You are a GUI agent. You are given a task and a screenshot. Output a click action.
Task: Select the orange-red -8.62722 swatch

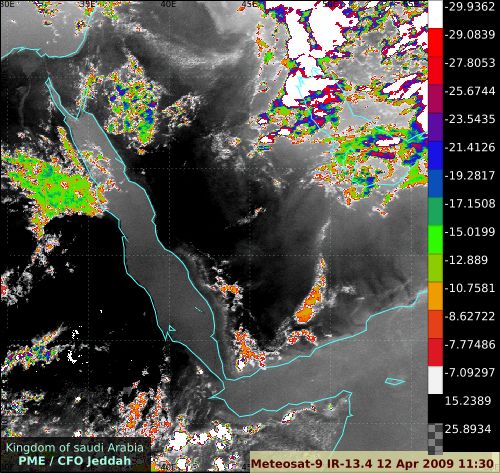[435, 324]
